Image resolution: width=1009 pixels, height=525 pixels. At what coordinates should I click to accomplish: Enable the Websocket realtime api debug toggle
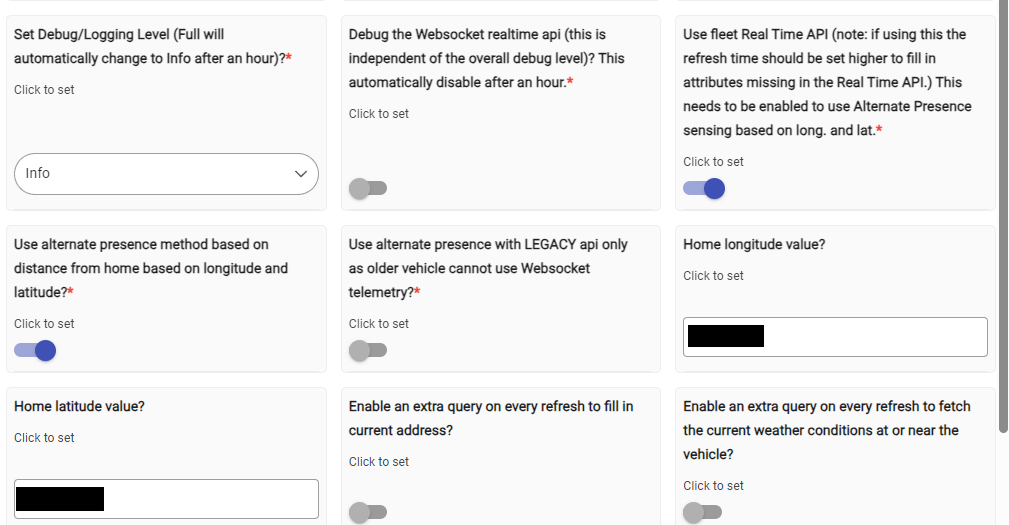coord(368,188)
